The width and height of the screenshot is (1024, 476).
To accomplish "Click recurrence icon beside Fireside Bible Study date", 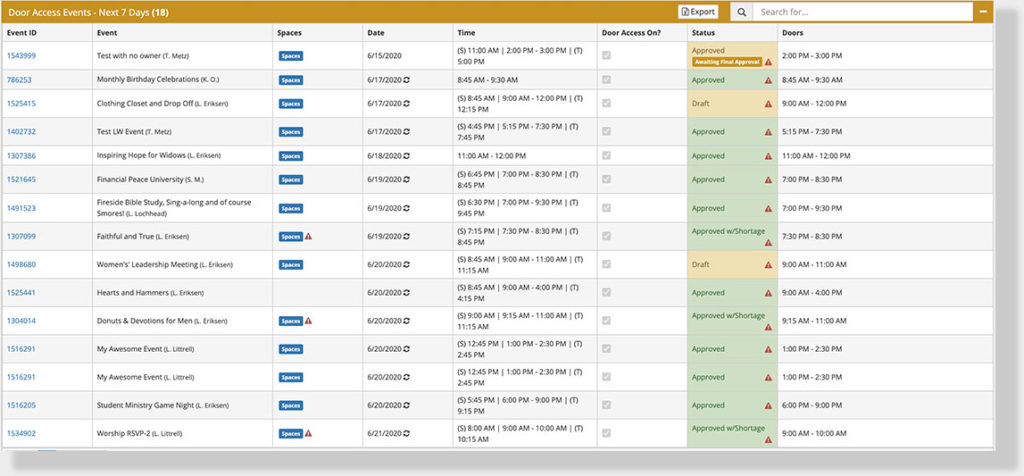I will [x=407, y=208].
